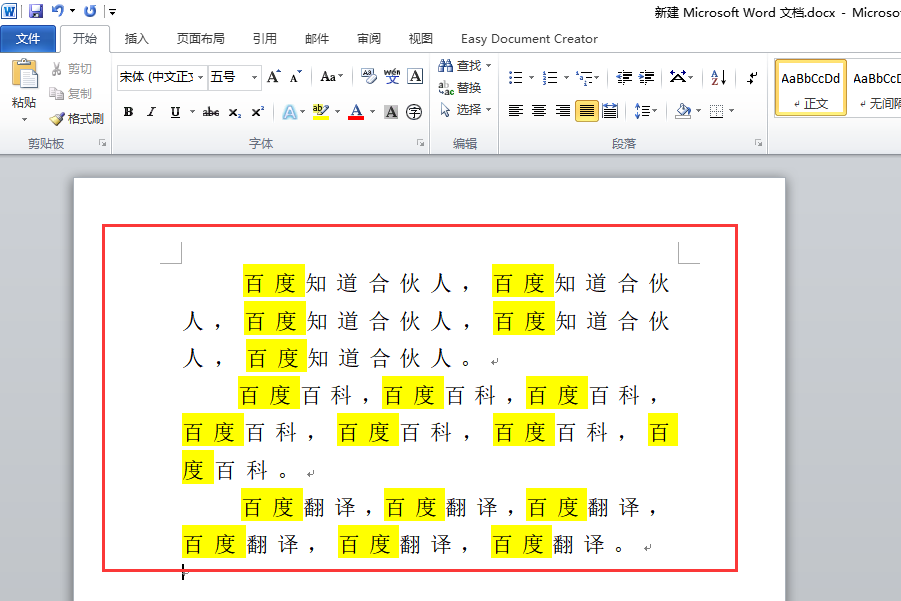
Task: Open the Customize Quick Access Toolbar arrow
Action: (x=112, y=11)
